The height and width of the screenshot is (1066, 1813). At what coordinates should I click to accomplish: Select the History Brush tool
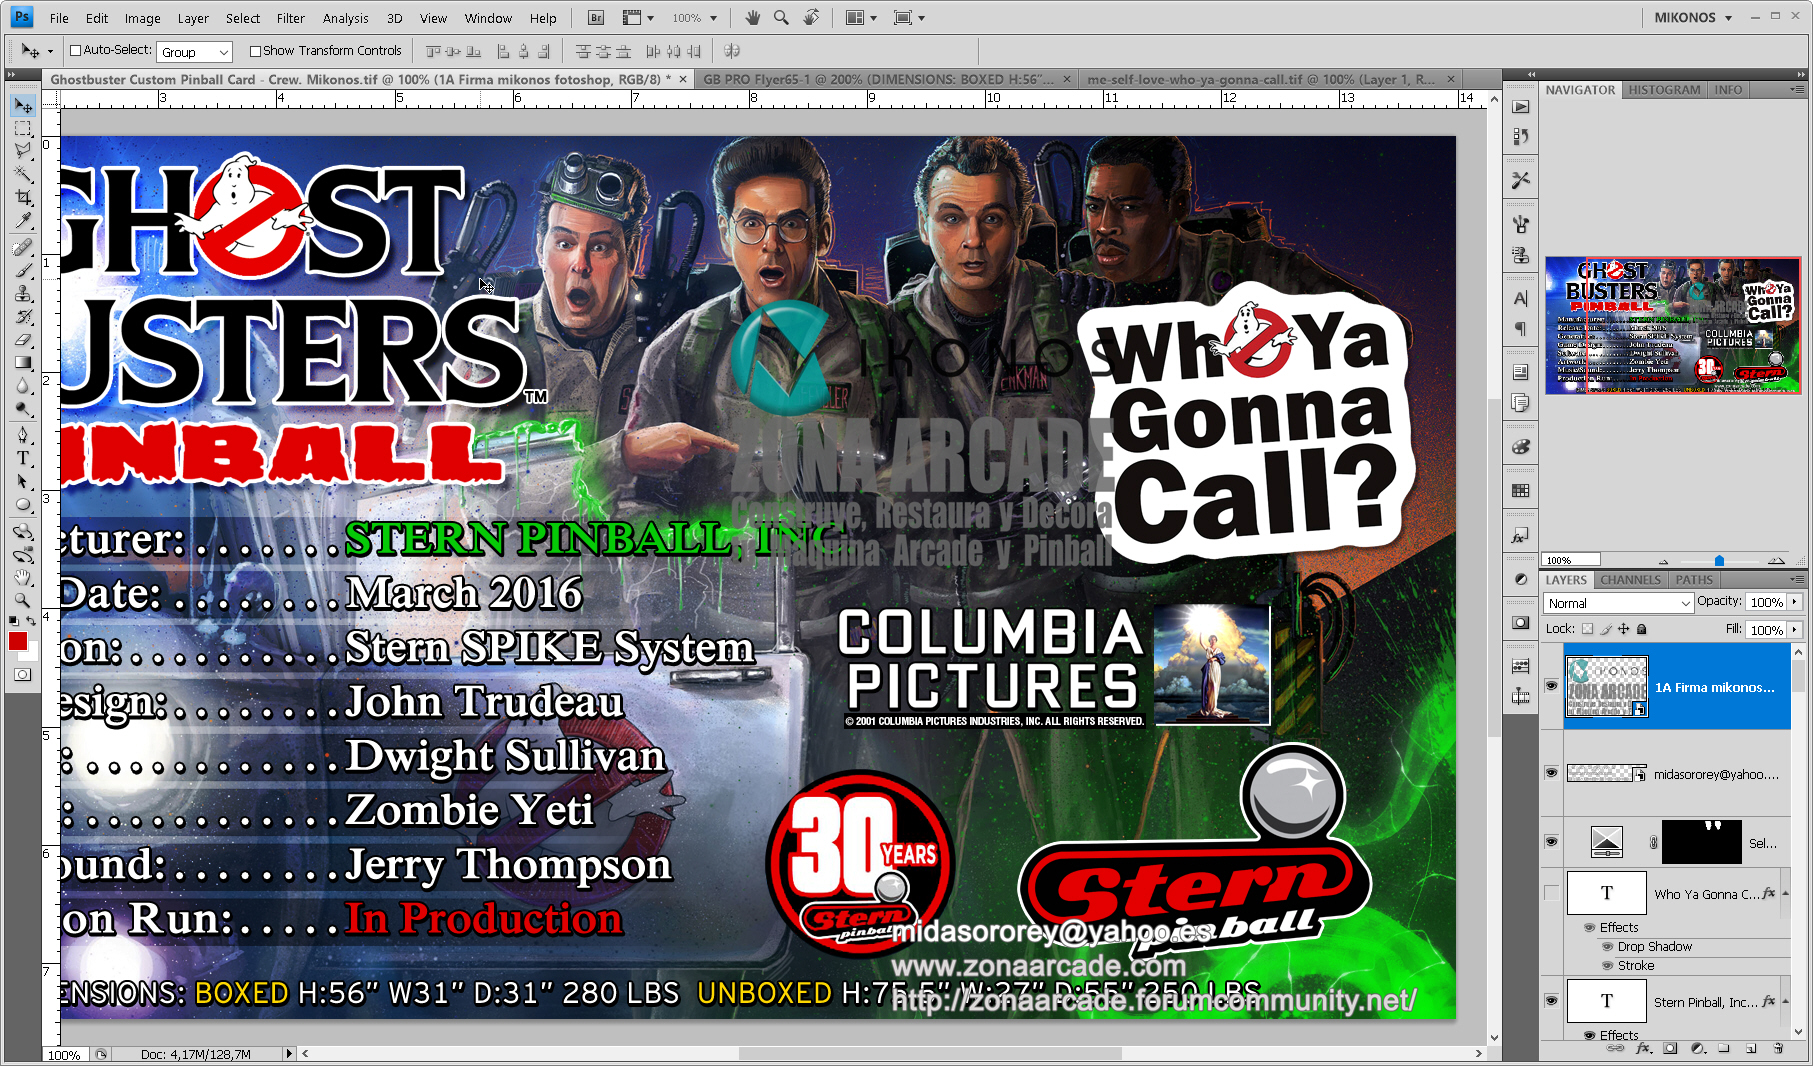point(23,316)
